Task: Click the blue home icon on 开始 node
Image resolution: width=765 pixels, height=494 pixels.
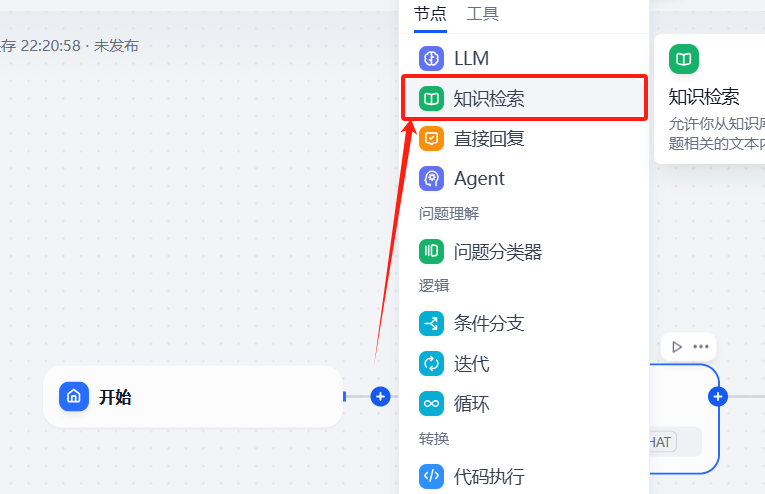Action: pyautogui.click(x=74, y=396)
